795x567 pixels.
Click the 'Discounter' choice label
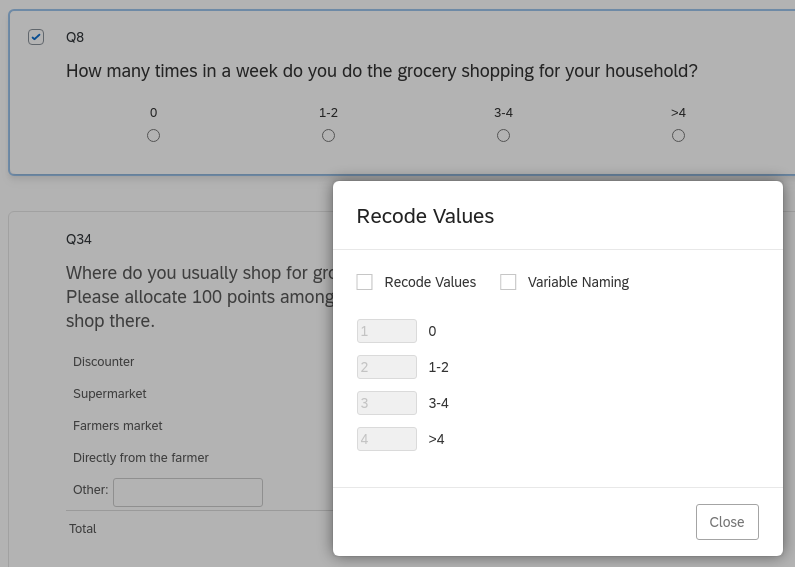103,362
